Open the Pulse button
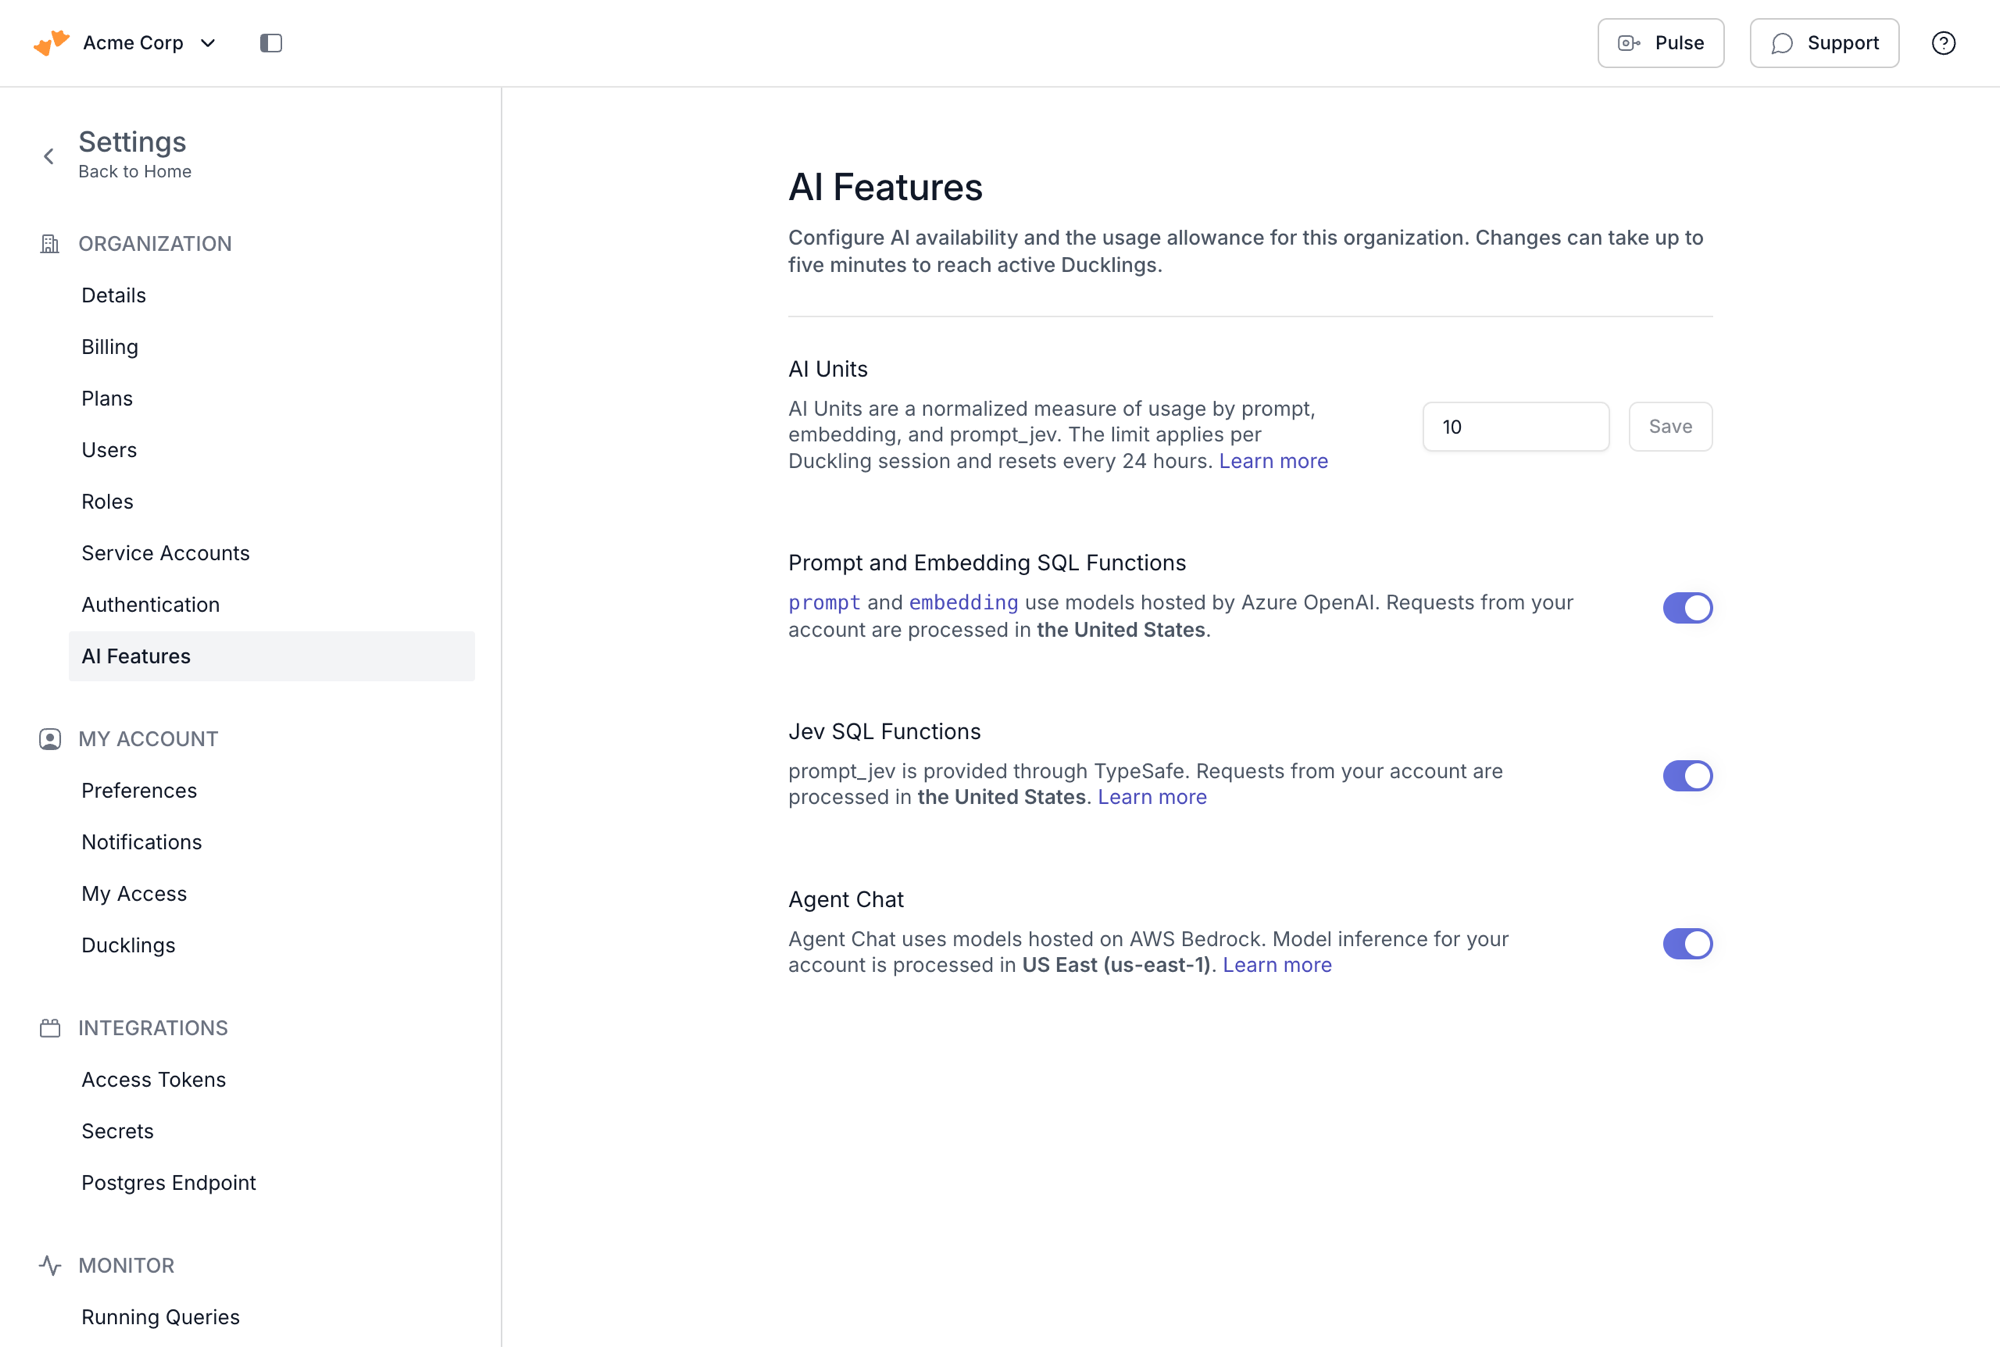Image resolution: width=2000 pixels, height=1347 pixels. click(1660, 43)
